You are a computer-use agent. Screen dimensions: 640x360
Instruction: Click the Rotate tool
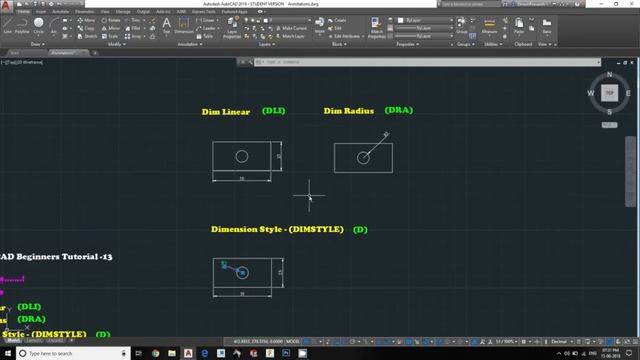pyautogui.click(x=111, y=20)
